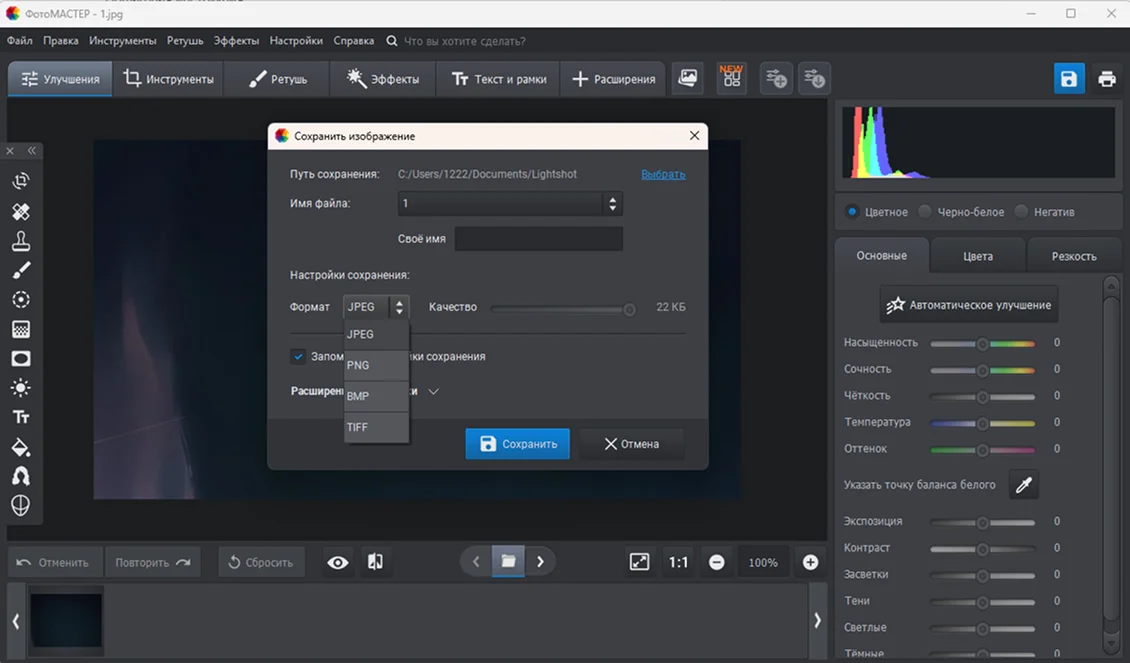Click the Своё имя input field
Screen dimensions: 1130x663
538,239
